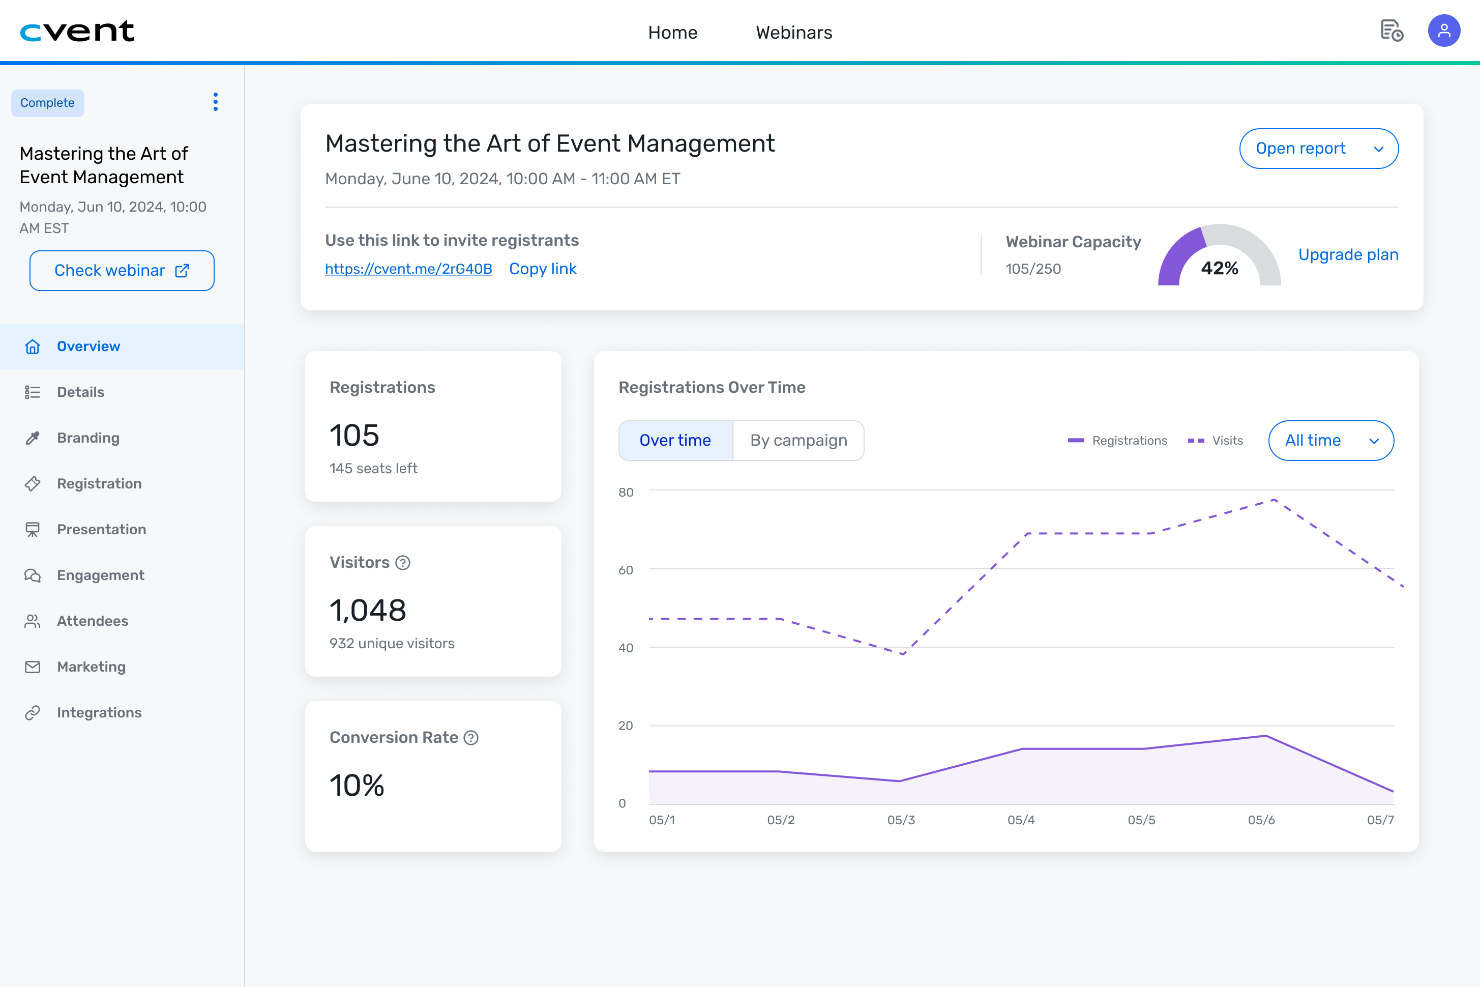Select the Presentation screen icon
Viewport: 1480px width, 987px height.
coord(33,529)
